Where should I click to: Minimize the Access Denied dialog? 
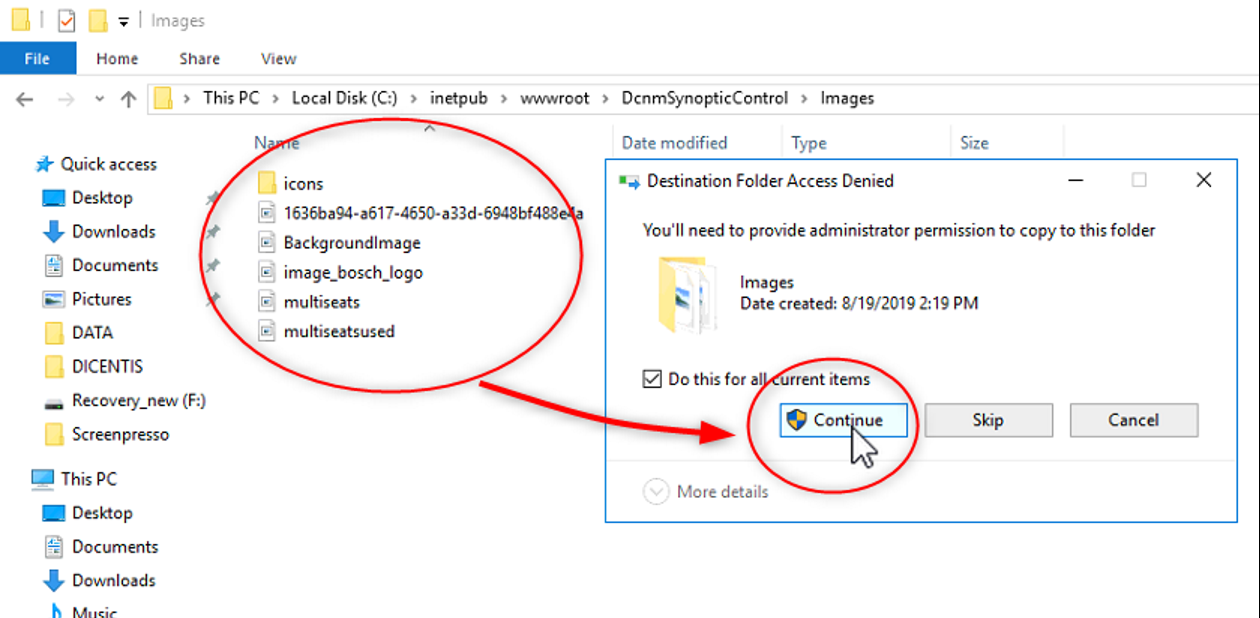click(x=1076, y=181)
